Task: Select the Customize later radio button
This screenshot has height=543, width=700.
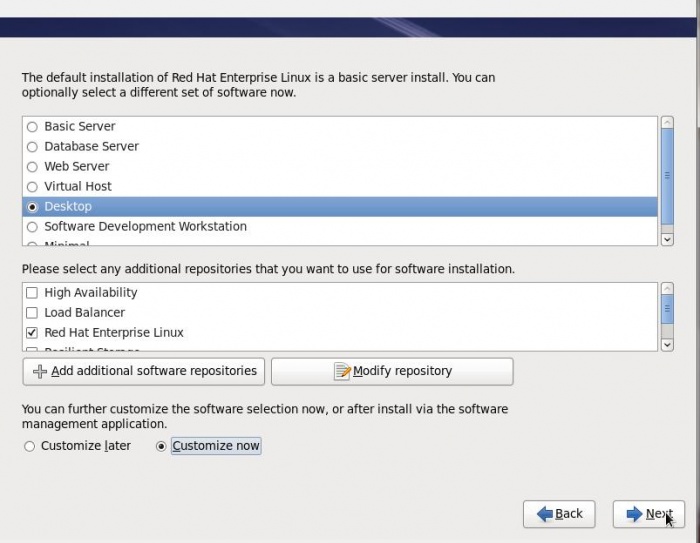Action: pyautogui.click(x=29, y=446)
